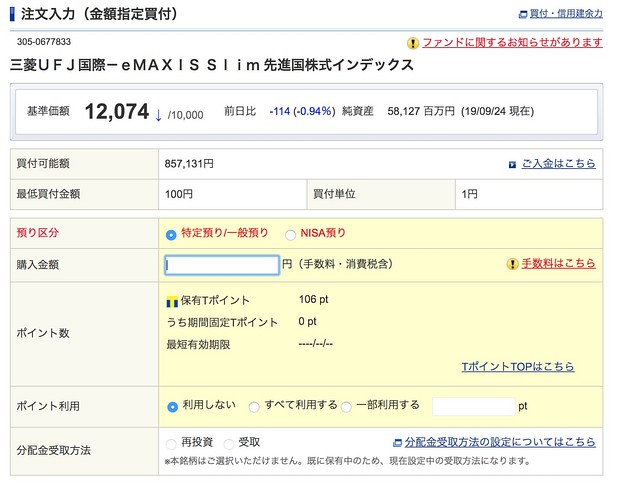Click the available purchase amount 857,131円
The image size is (617, 500).
pyautogui.click(x=189, y=164)
